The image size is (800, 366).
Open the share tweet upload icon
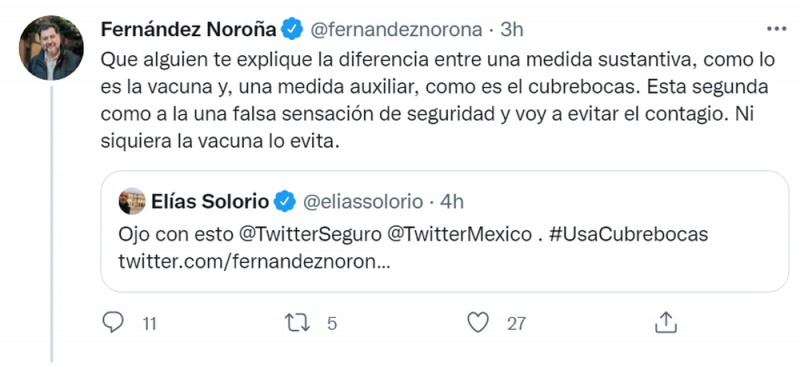(665, 322)
